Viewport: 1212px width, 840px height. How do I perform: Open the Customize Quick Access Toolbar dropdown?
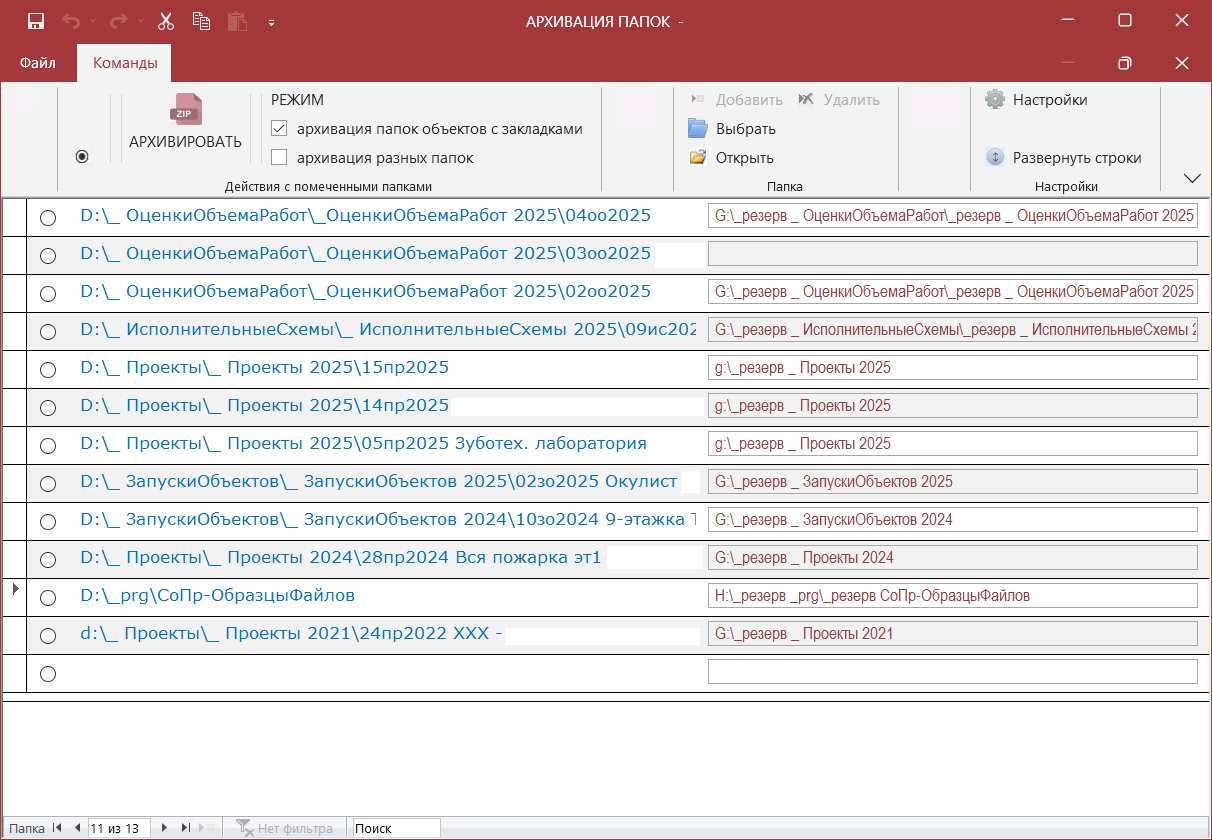(271, 22)
